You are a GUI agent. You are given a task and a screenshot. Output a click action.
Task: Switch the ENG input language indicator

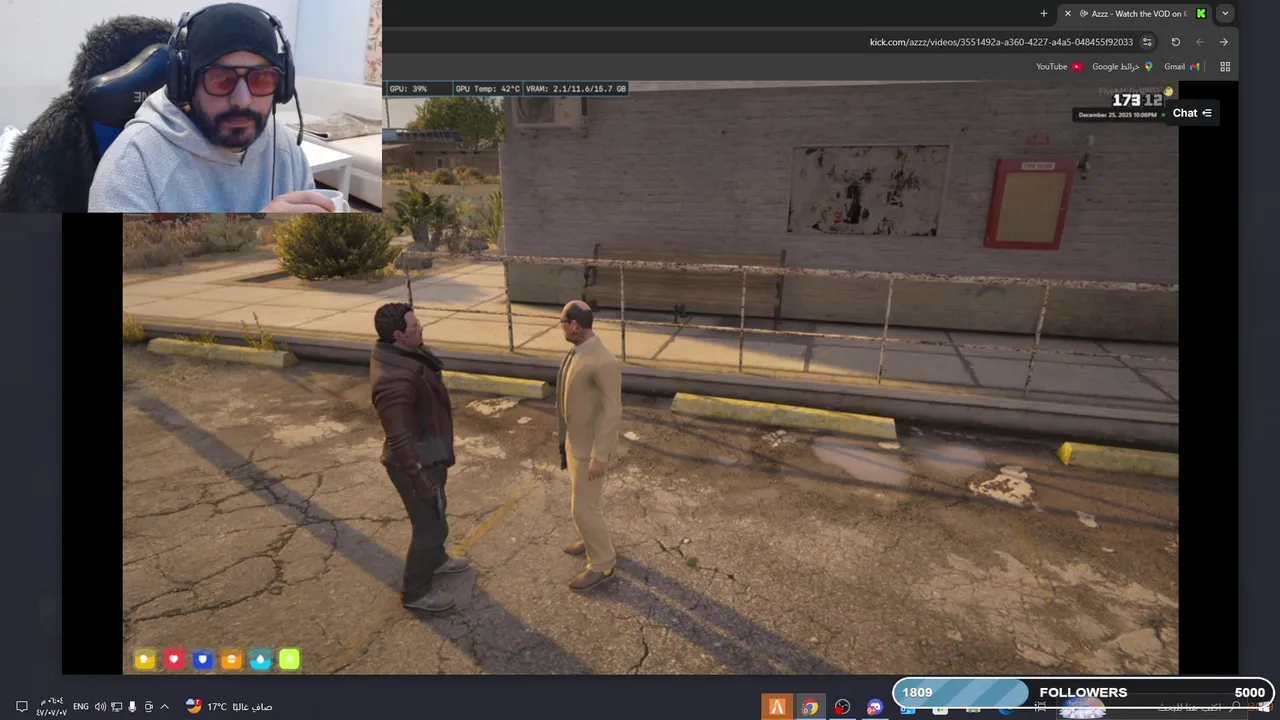pyautogui.click(x=81, y=706)
